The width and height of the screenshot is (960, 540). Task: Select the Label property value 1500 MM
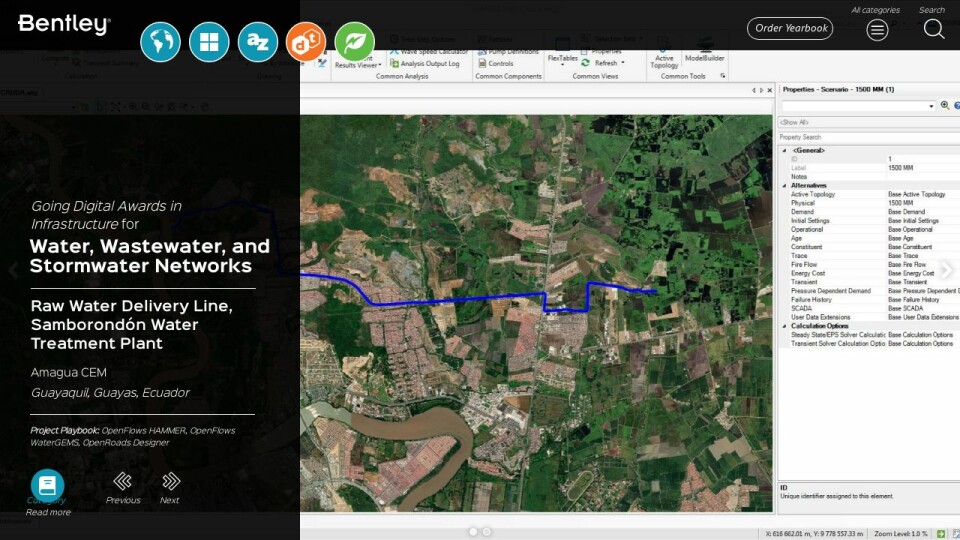click(x=901, y=168)
